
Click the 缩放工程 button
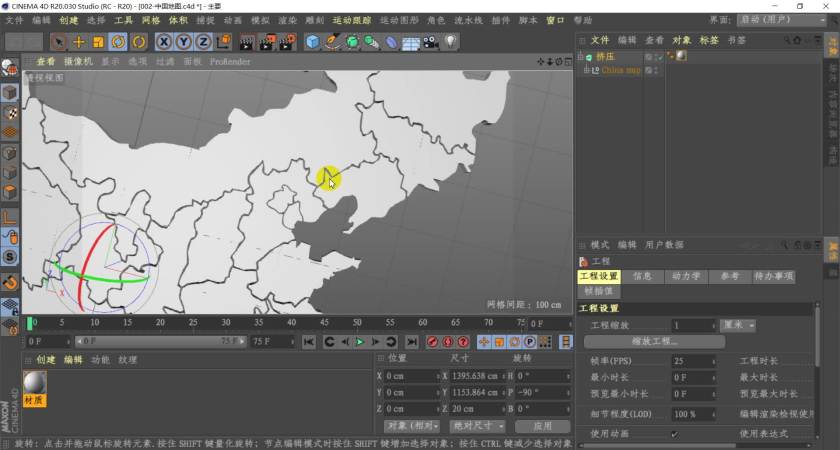tap(653, 342)
